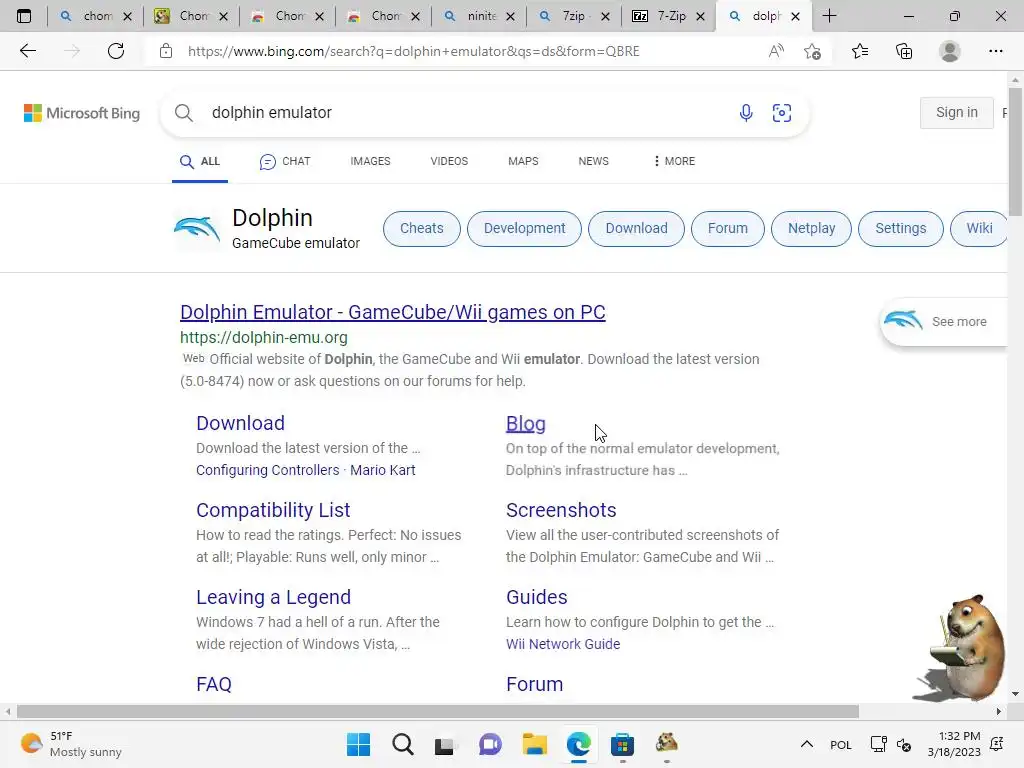1024x768 pixels.
Task: Click the See more Dolphin panel button
Action: pos(943,321)
